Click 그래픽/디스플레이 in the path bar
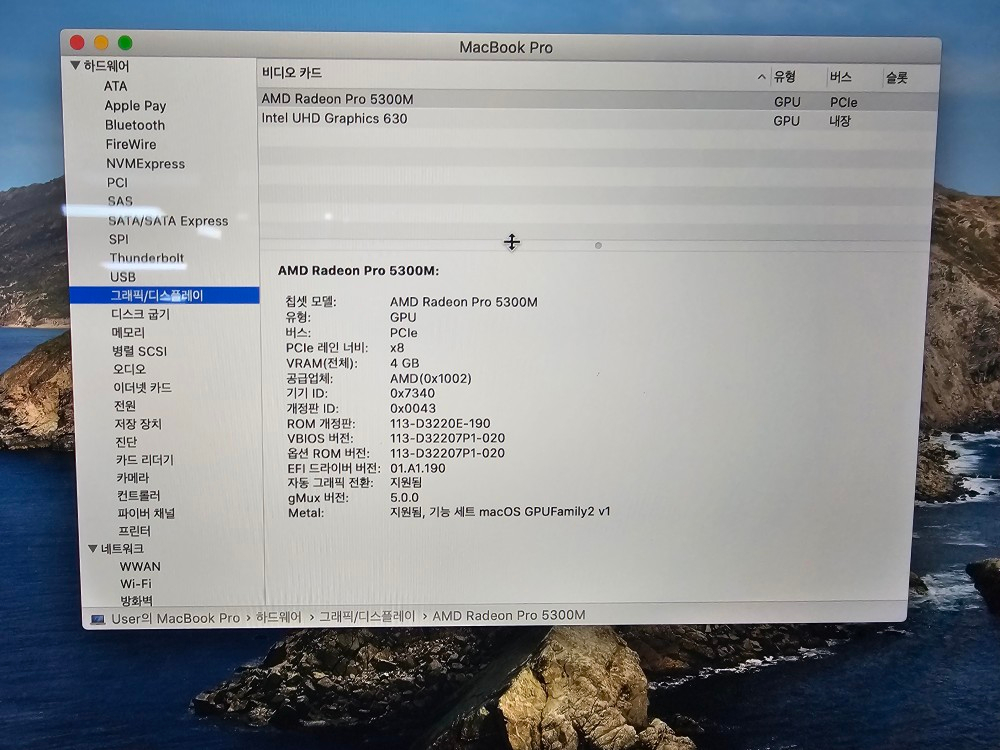The height and width of the screenshot is (750, 1000). coord(367,617)
